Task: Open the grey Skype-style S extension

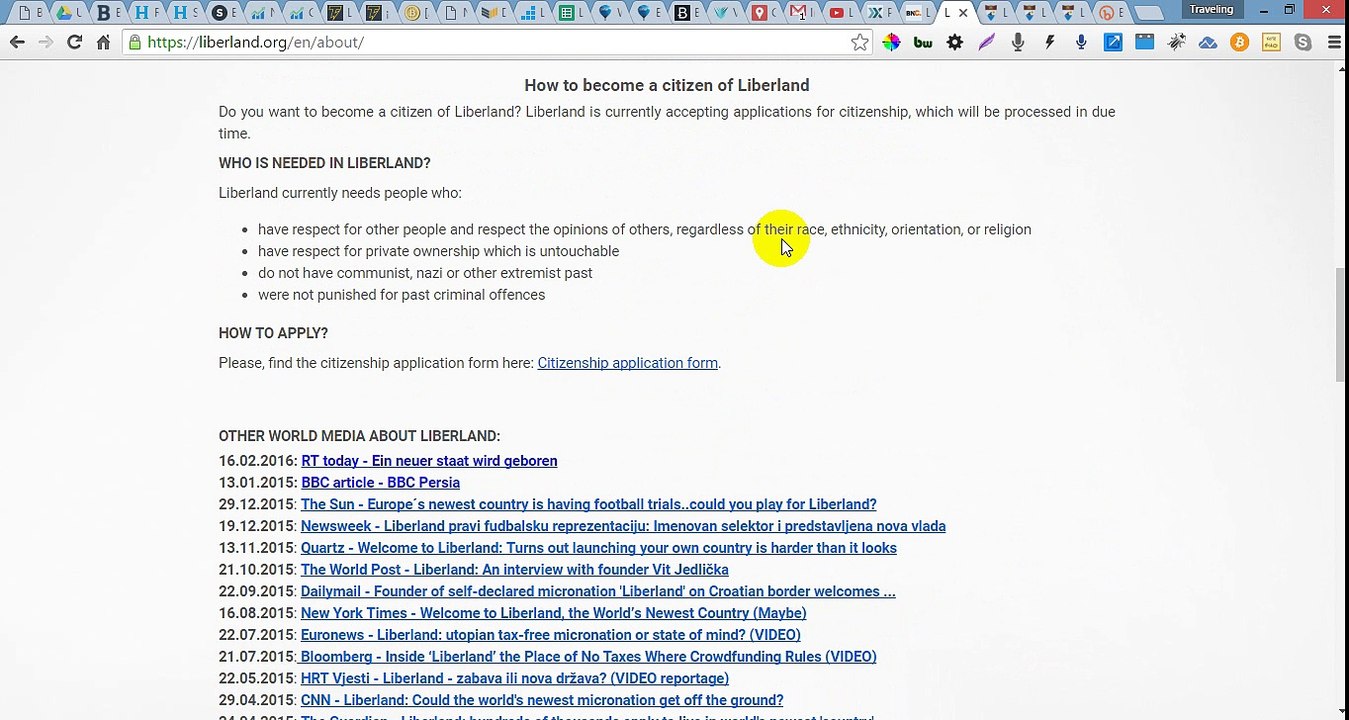Action: tap(1303, 42)
